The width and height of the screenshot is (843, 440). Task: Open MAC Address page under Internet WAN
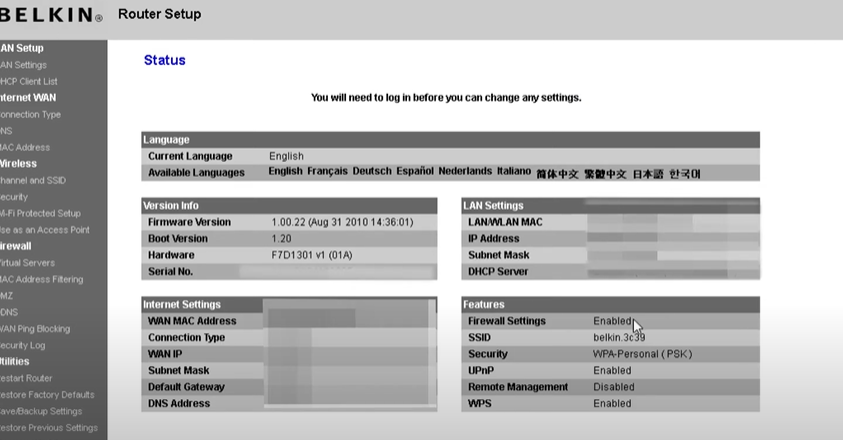coord(25,147)
